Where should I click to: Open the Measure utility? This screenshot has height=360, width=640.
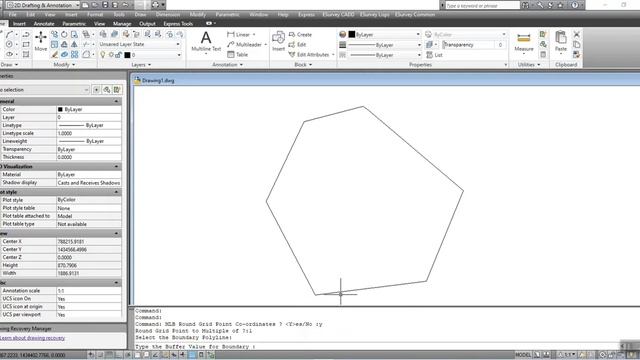tap(524, 42)
